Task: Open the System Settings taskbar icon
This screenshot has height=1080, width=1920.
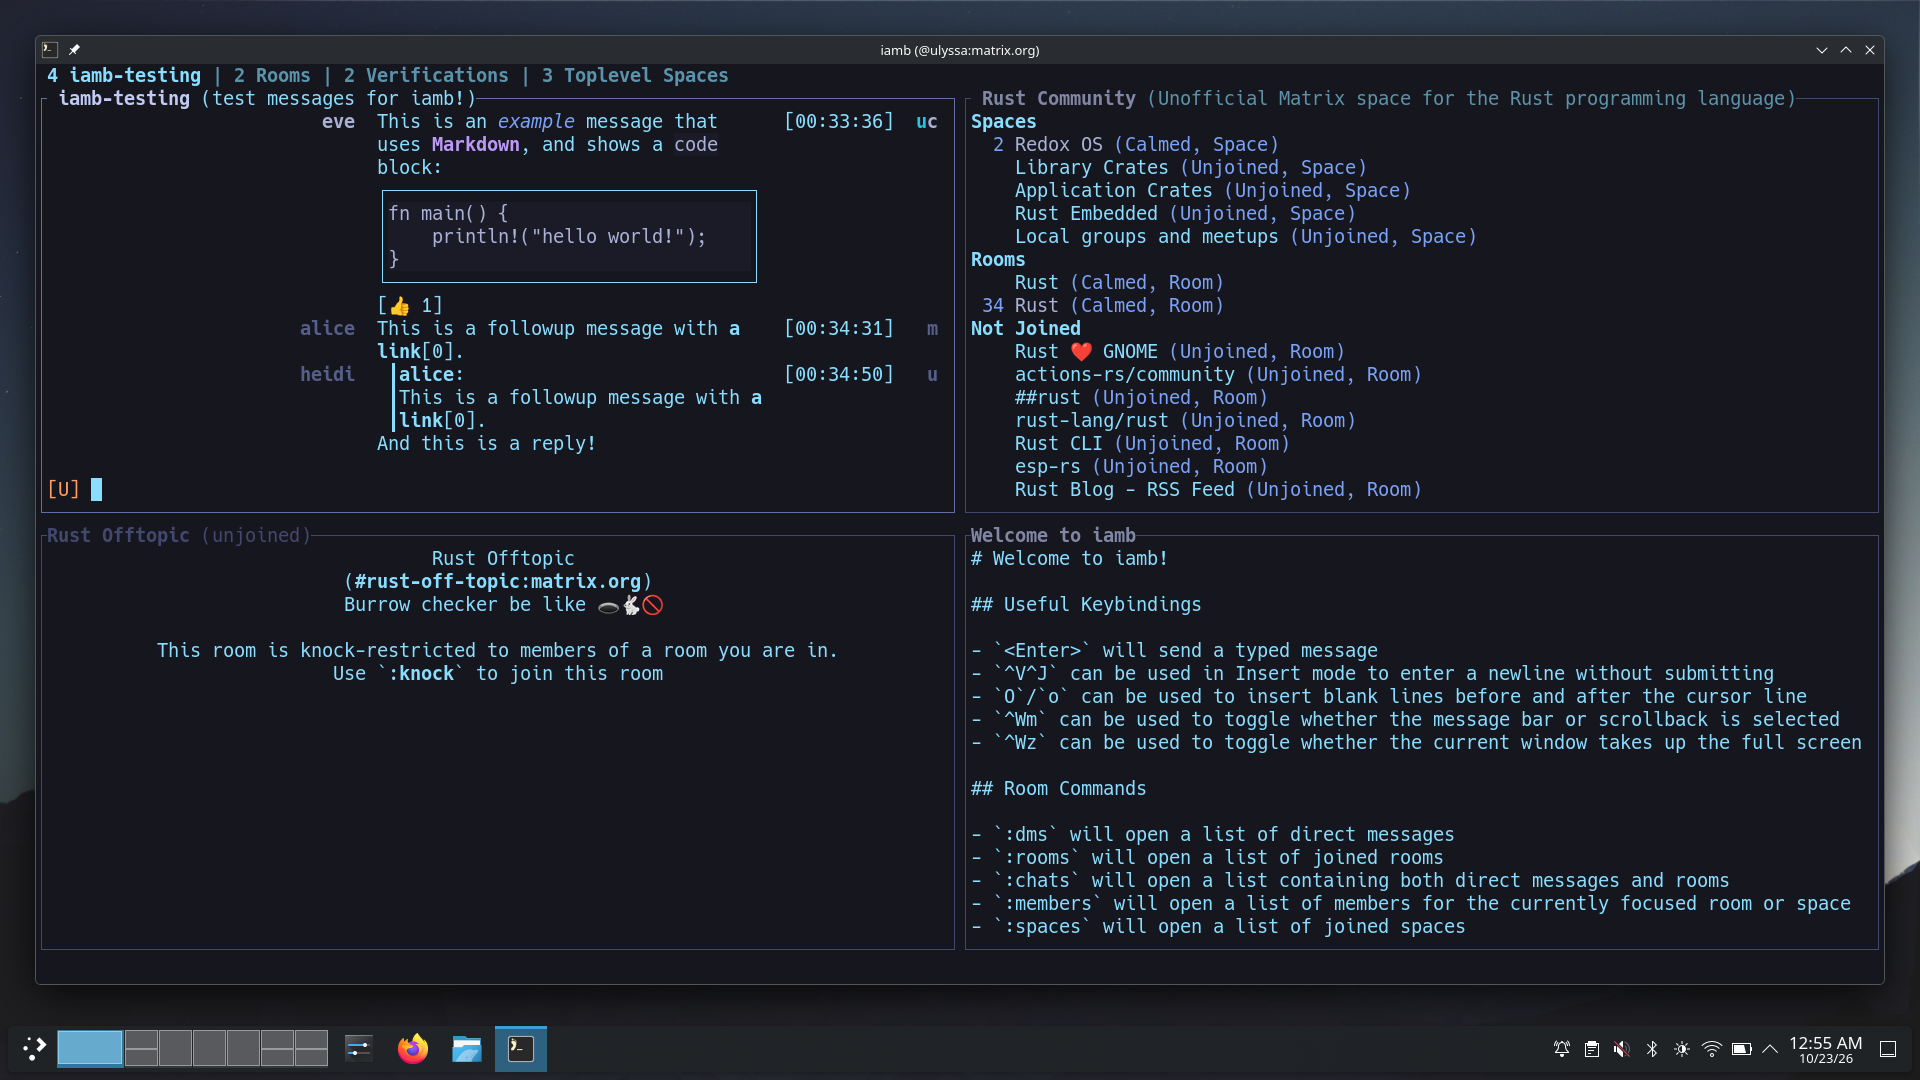Action: point(358,1048)
